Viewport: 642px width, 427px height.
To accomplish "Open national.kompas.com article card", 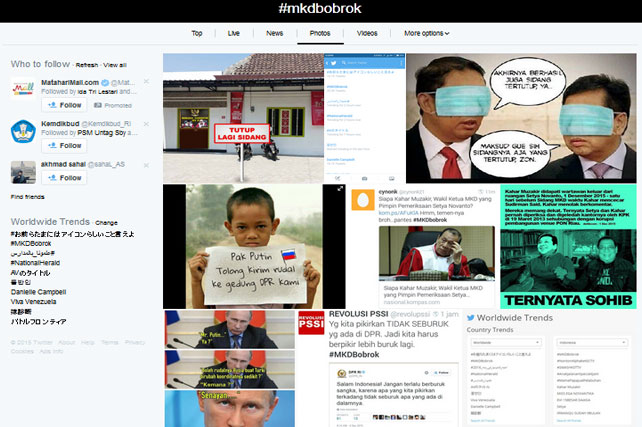I will click(x=436, y=295).
